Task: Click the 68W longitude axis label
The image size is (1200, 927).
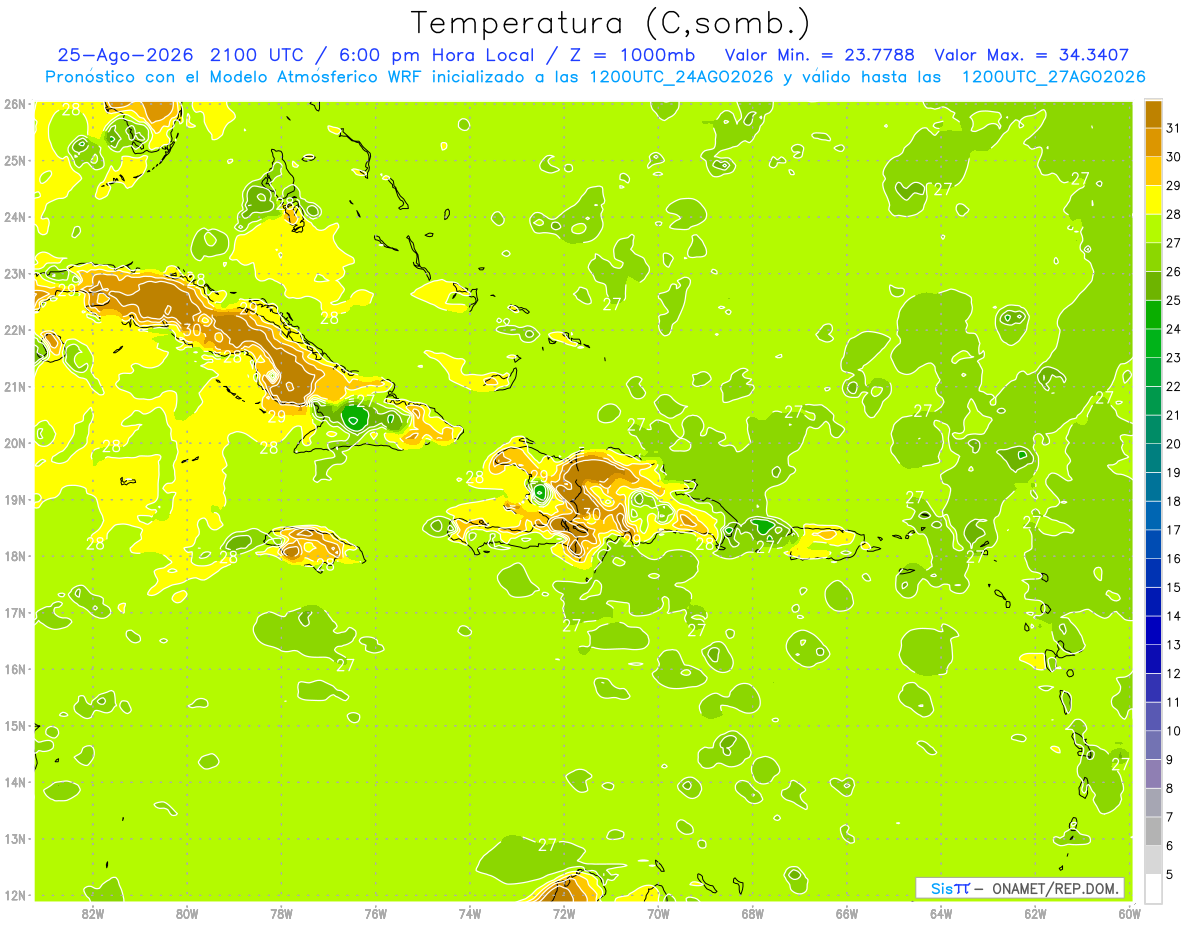Action: [x=753, y=913]
